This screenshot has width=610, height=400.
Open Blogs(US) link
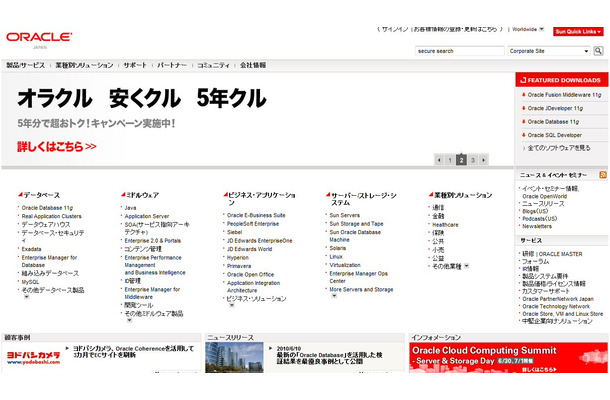pos(535,211)
